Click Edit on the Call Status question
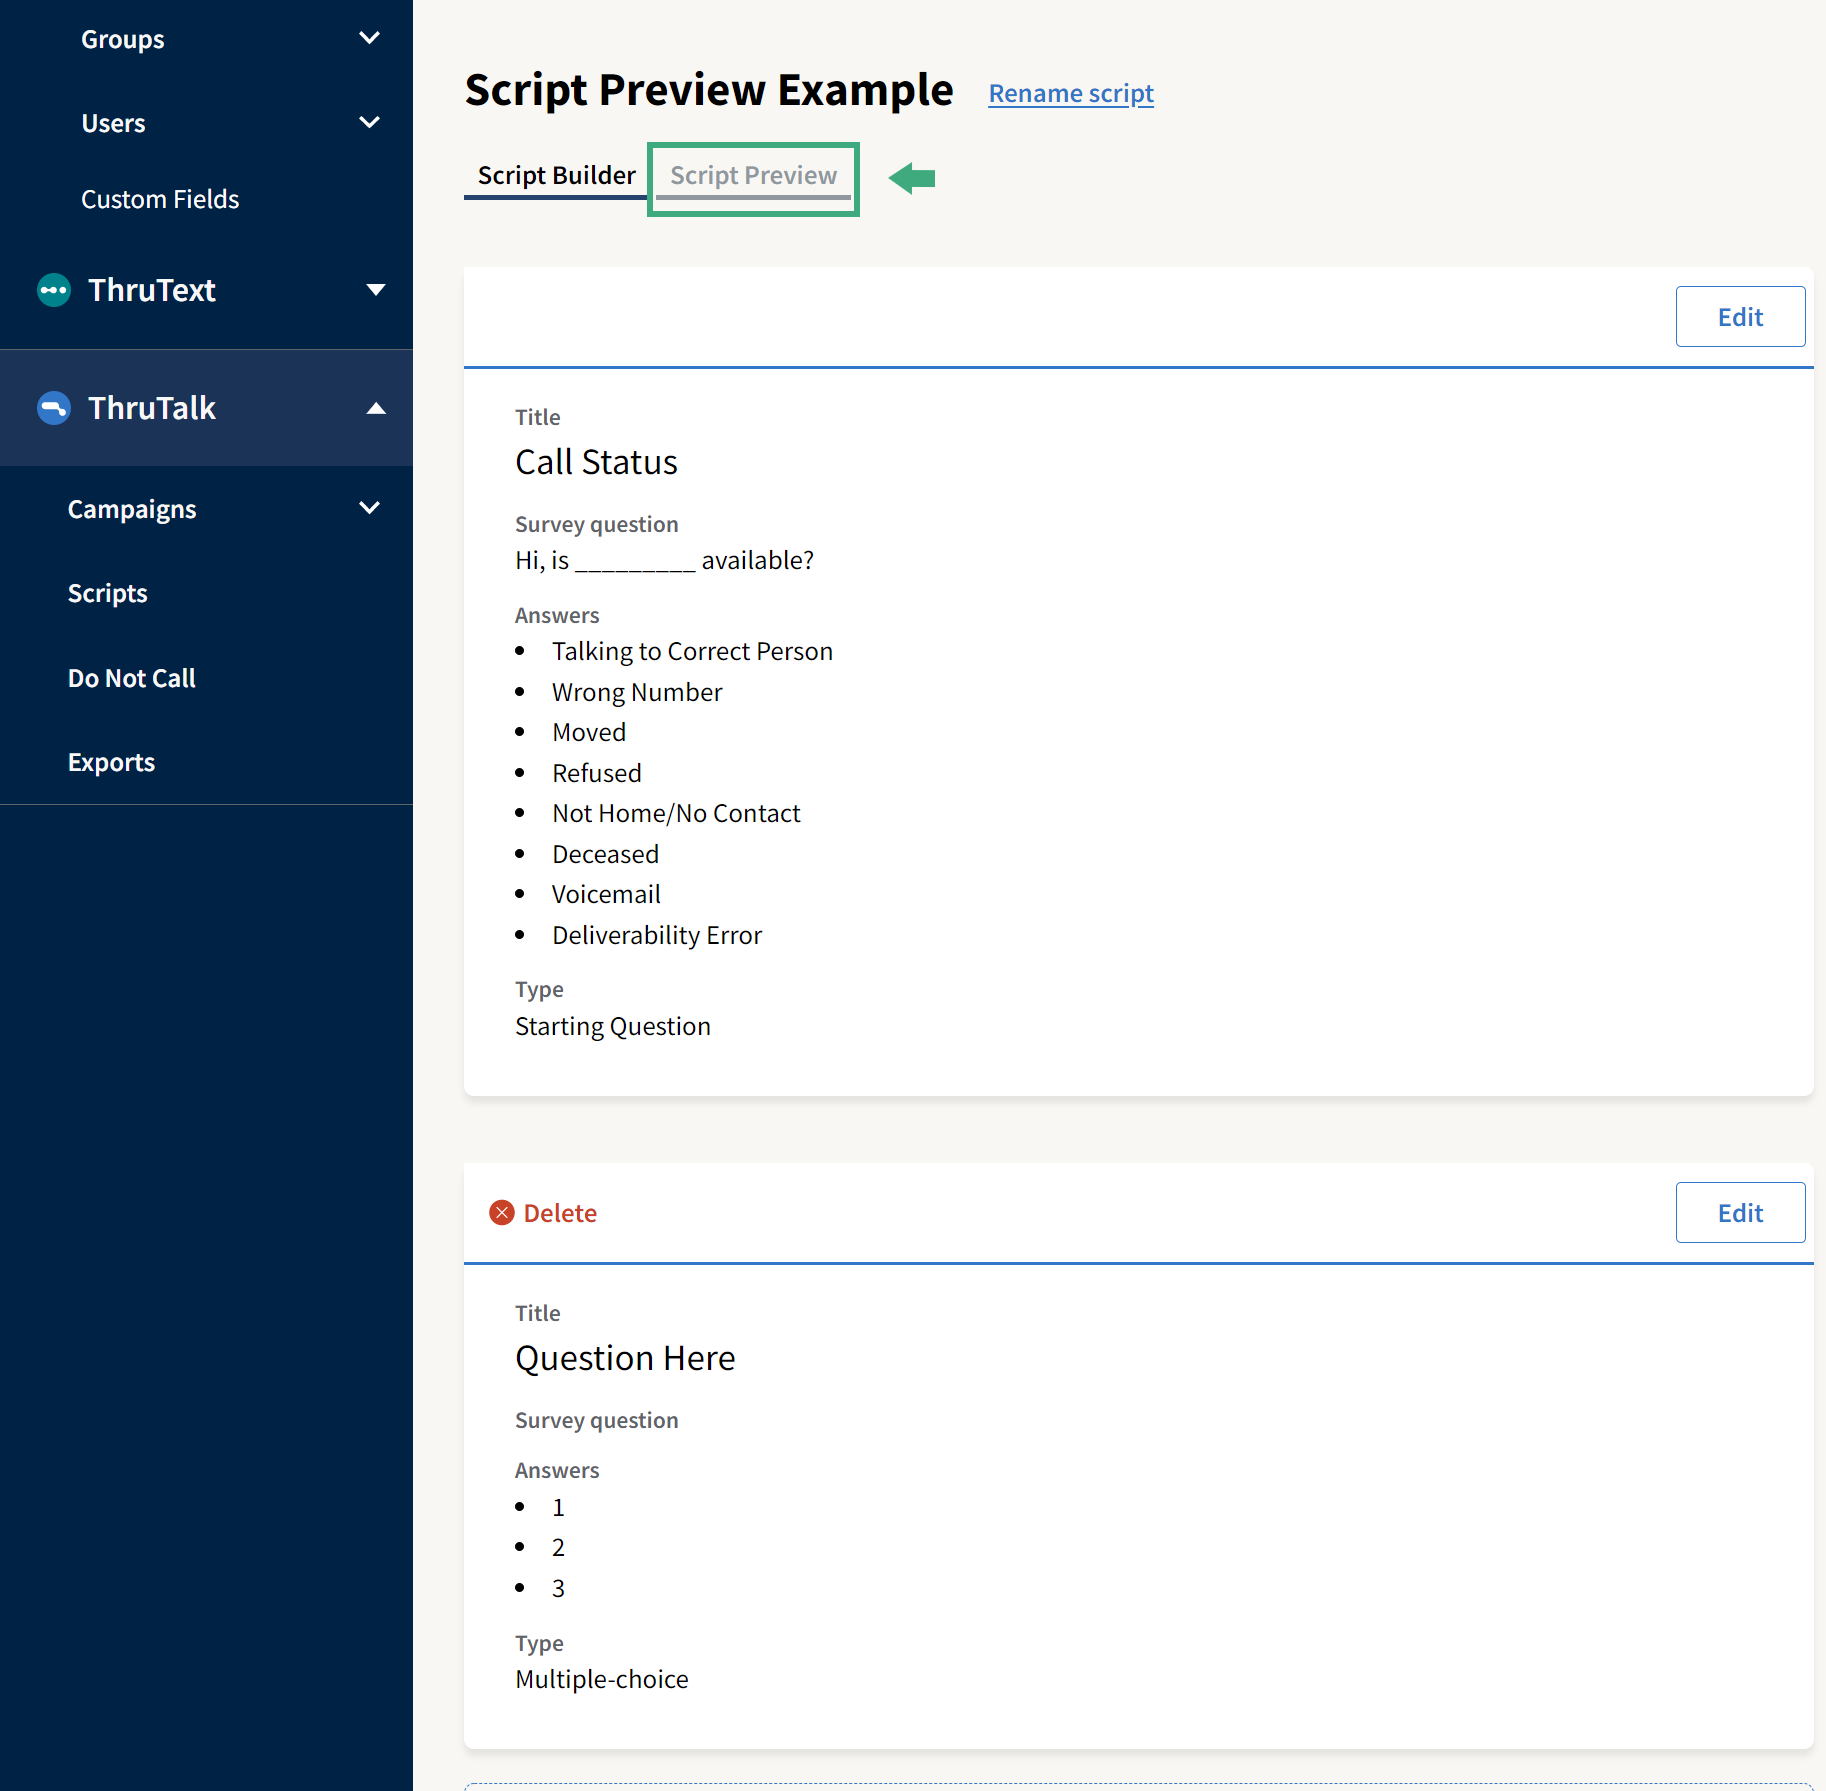The image size is (1826, 1791). 1740,316
